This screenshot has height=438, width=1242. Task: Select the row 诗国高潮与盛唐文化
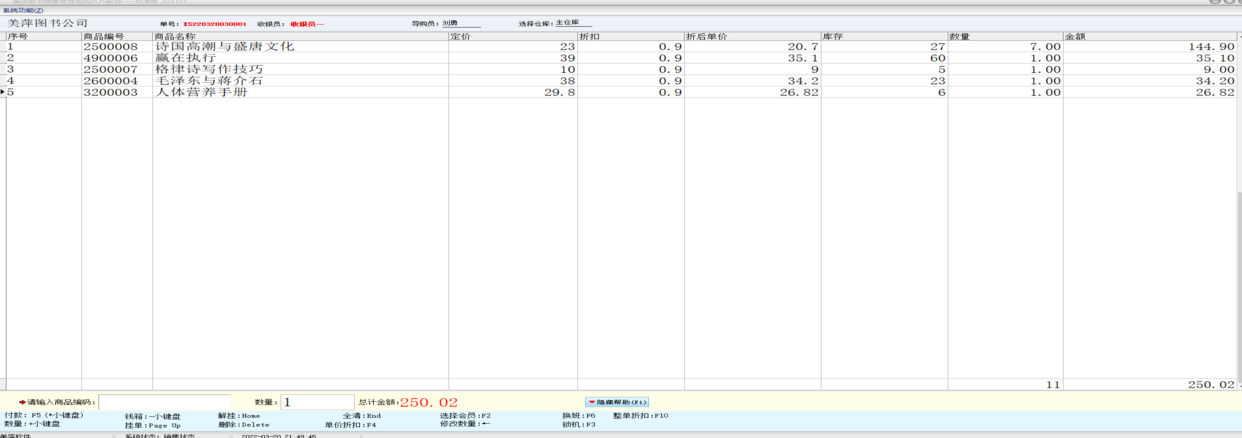point(620,47)
